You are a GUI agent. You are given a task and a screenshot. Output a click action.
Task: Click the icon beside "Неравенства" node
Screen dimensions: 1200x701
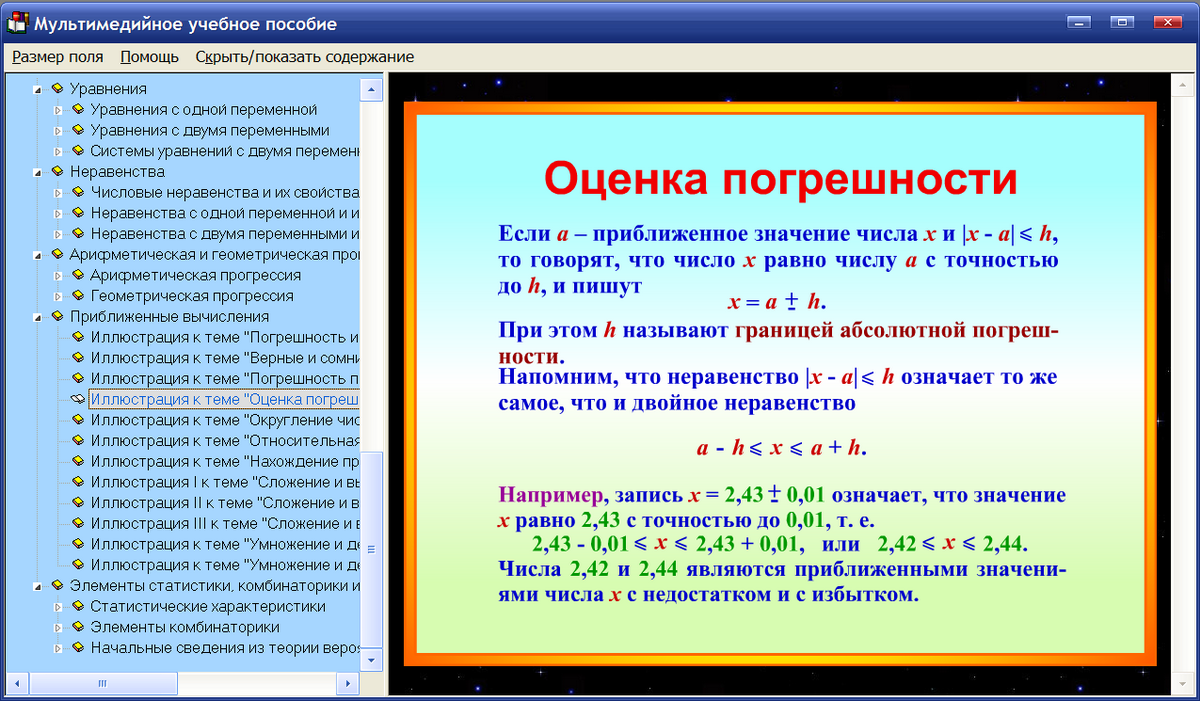coord(59,172)
